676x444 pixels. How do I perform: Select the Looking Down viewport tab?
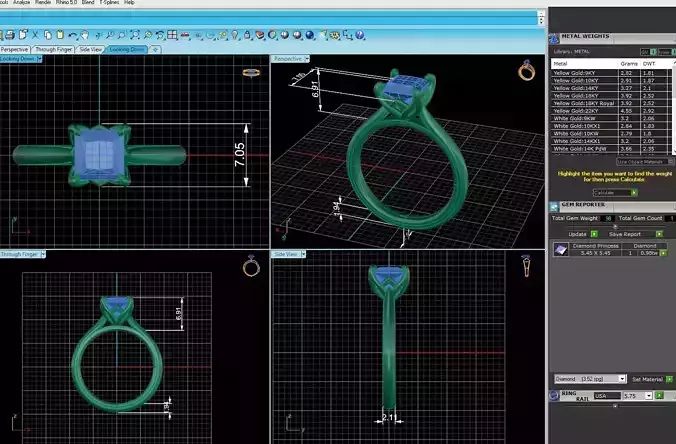[x=127, y=50]
